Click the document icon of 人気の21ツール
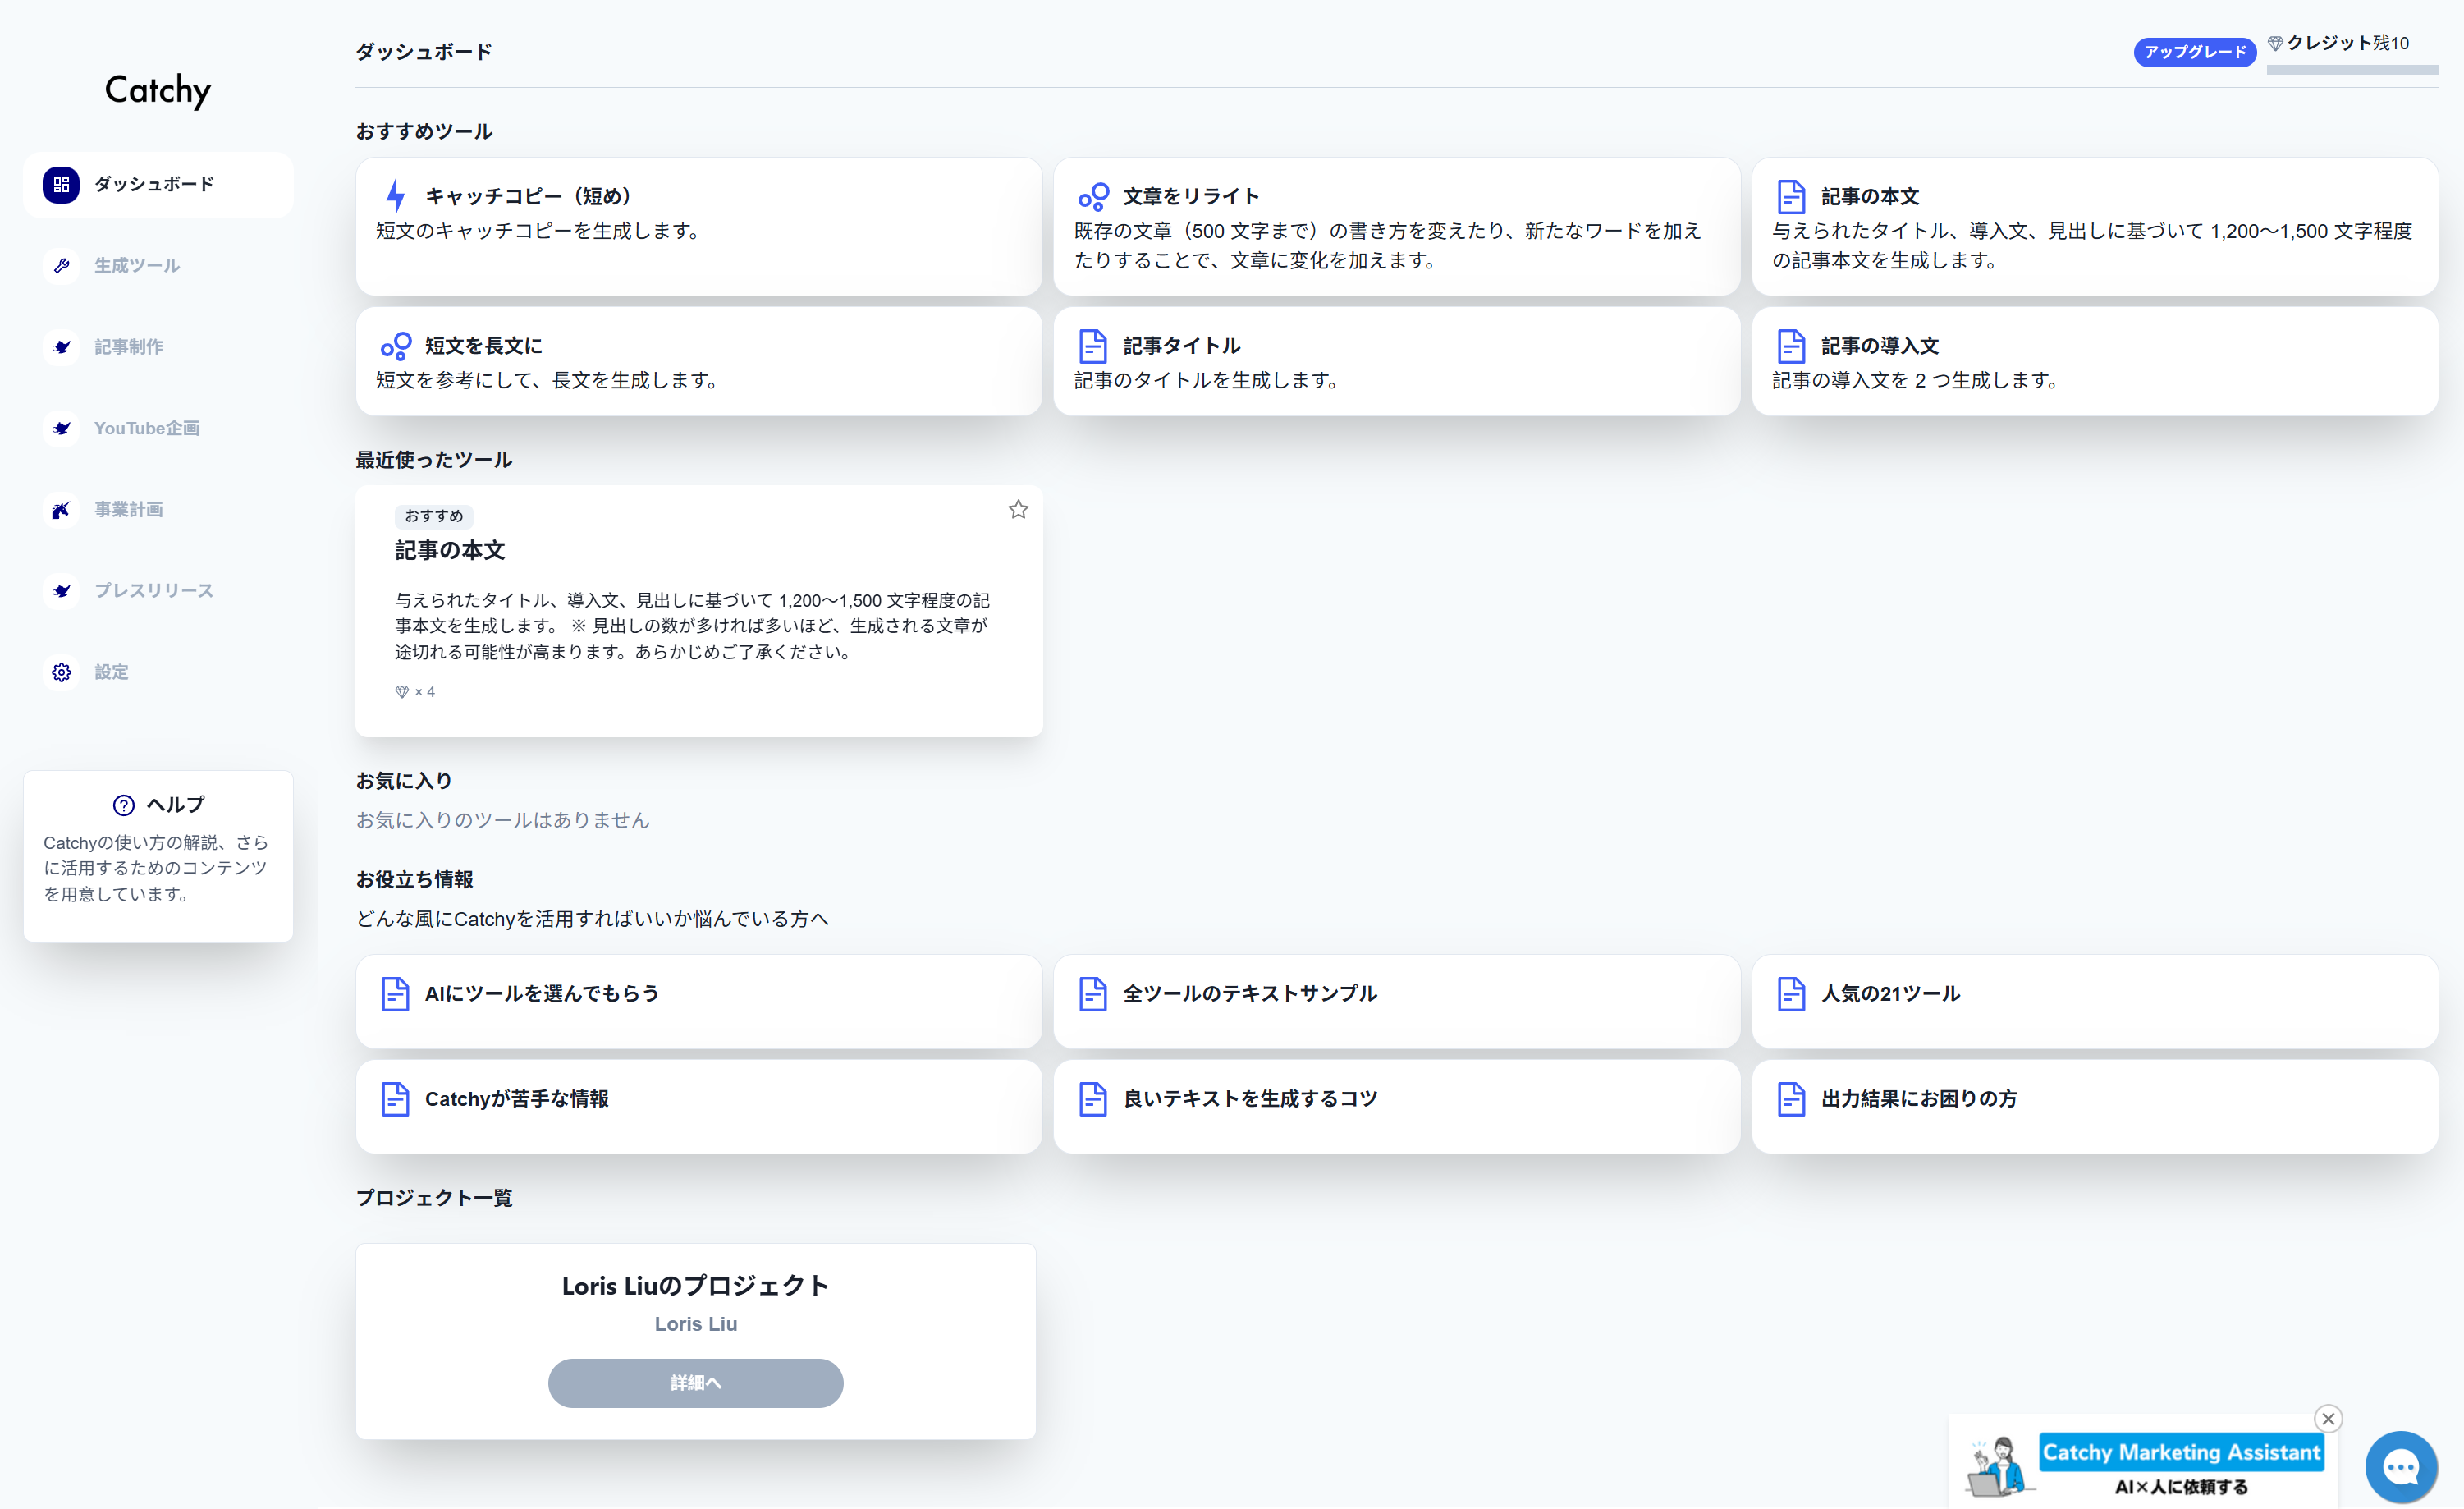Image resolution: width=2464 pixels, height=1509 pixels. click(x=1791, y=994)
